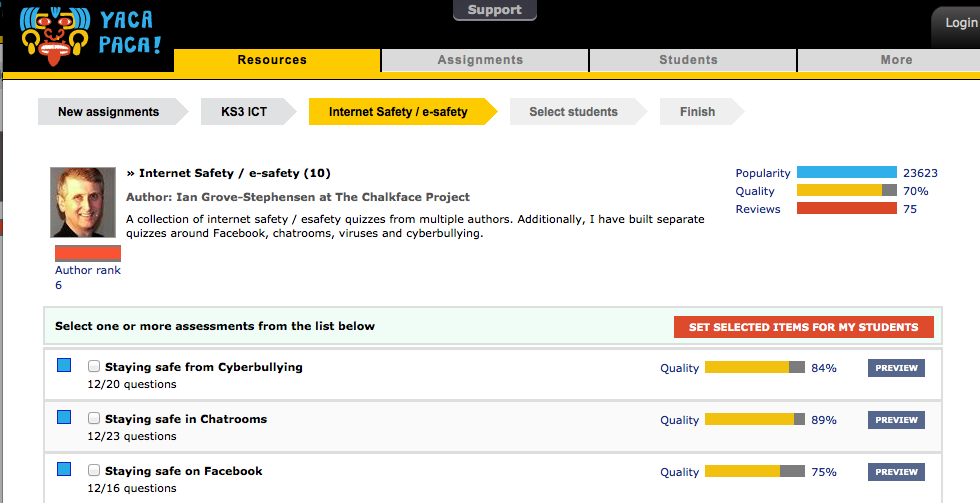Tick the Staying safe from Cyberbullying checkbox
This screenshot has width=980, height=503.
94,366
